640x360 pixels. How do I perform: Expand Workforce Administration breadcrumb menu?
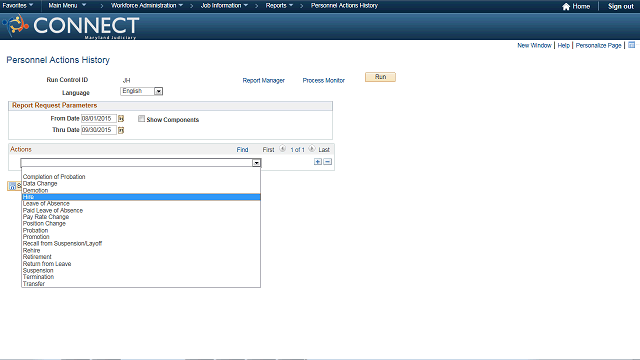tap(147, 6)
